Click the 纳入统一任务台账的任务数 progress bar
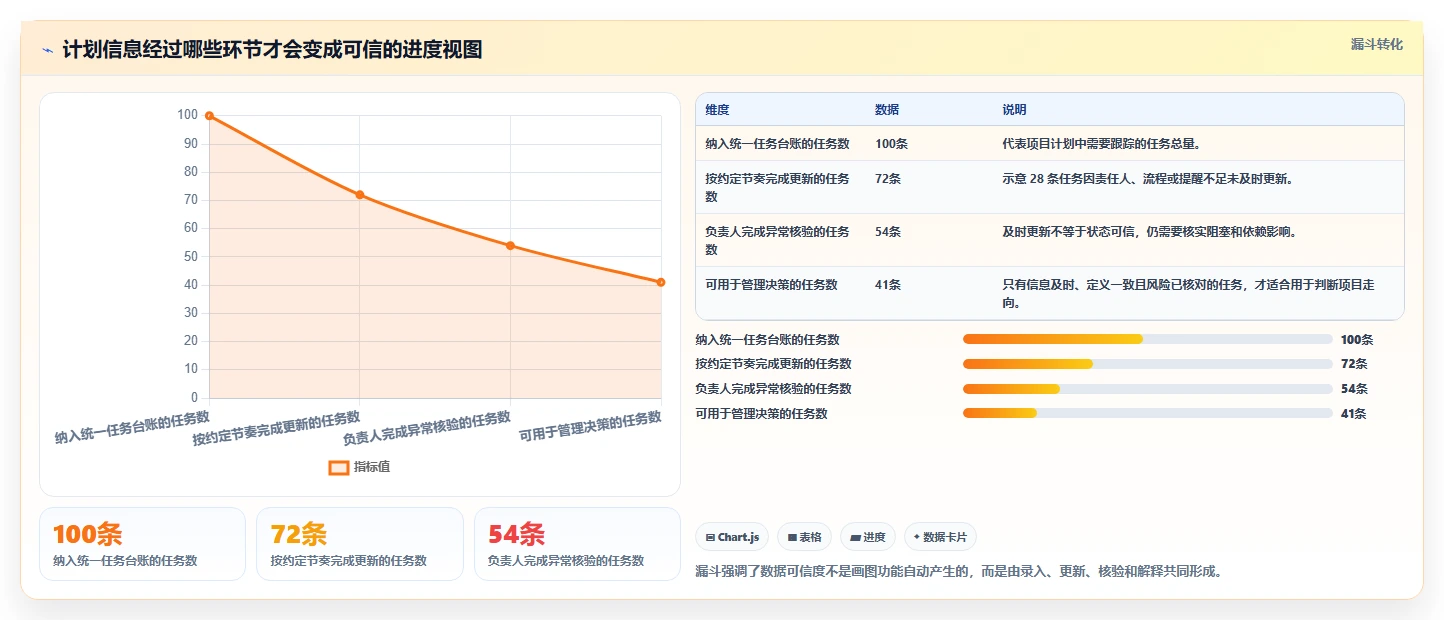The height and width of the screenshot is (620, 1444). coord(1148,339)
